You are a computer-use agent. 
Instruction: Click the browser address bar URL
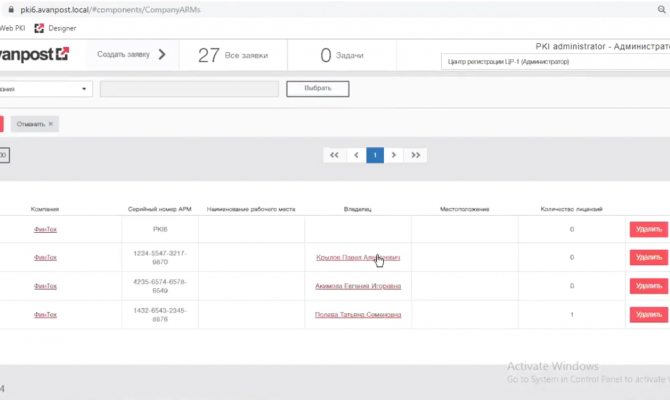pos(110,9)
